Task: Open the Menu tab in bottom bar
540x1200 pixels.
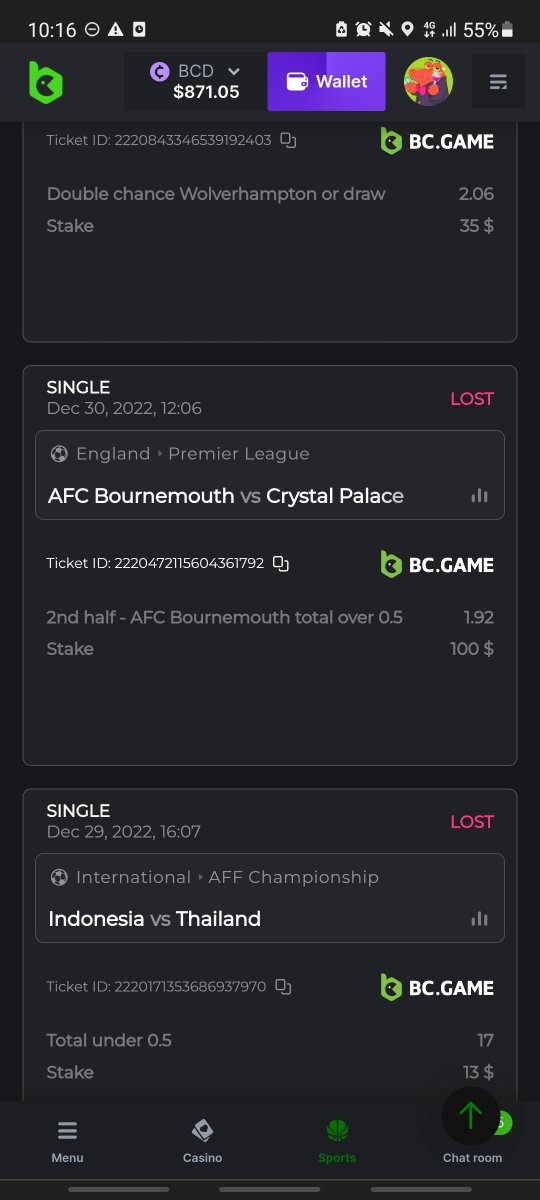Action: (67, 1142)
